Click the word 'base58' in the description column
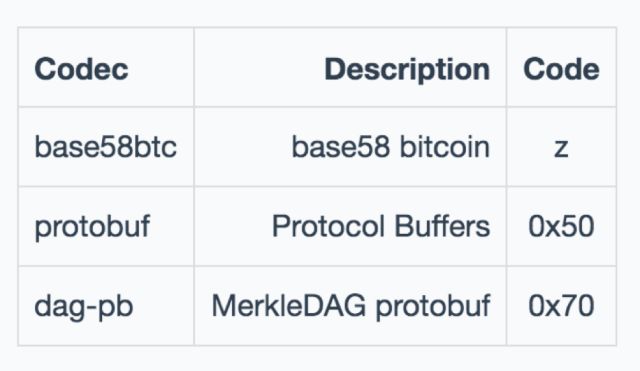This screenshot has width=640, height=371. pyautogui.click(x=341, y=147)
